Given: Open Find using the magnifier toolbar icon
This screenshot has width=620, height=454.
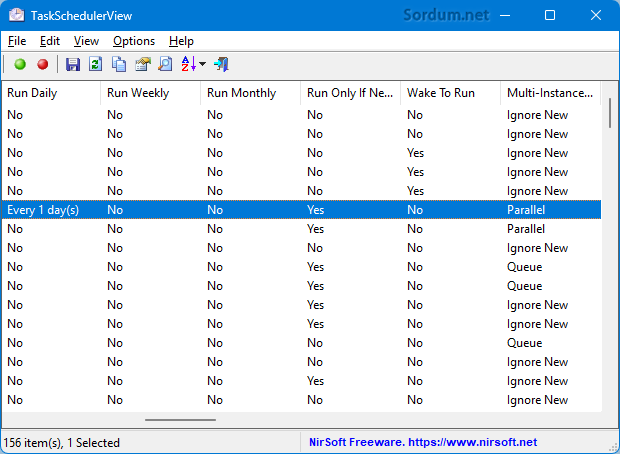Looking at the screenshot, I should (x=165, y=64).
